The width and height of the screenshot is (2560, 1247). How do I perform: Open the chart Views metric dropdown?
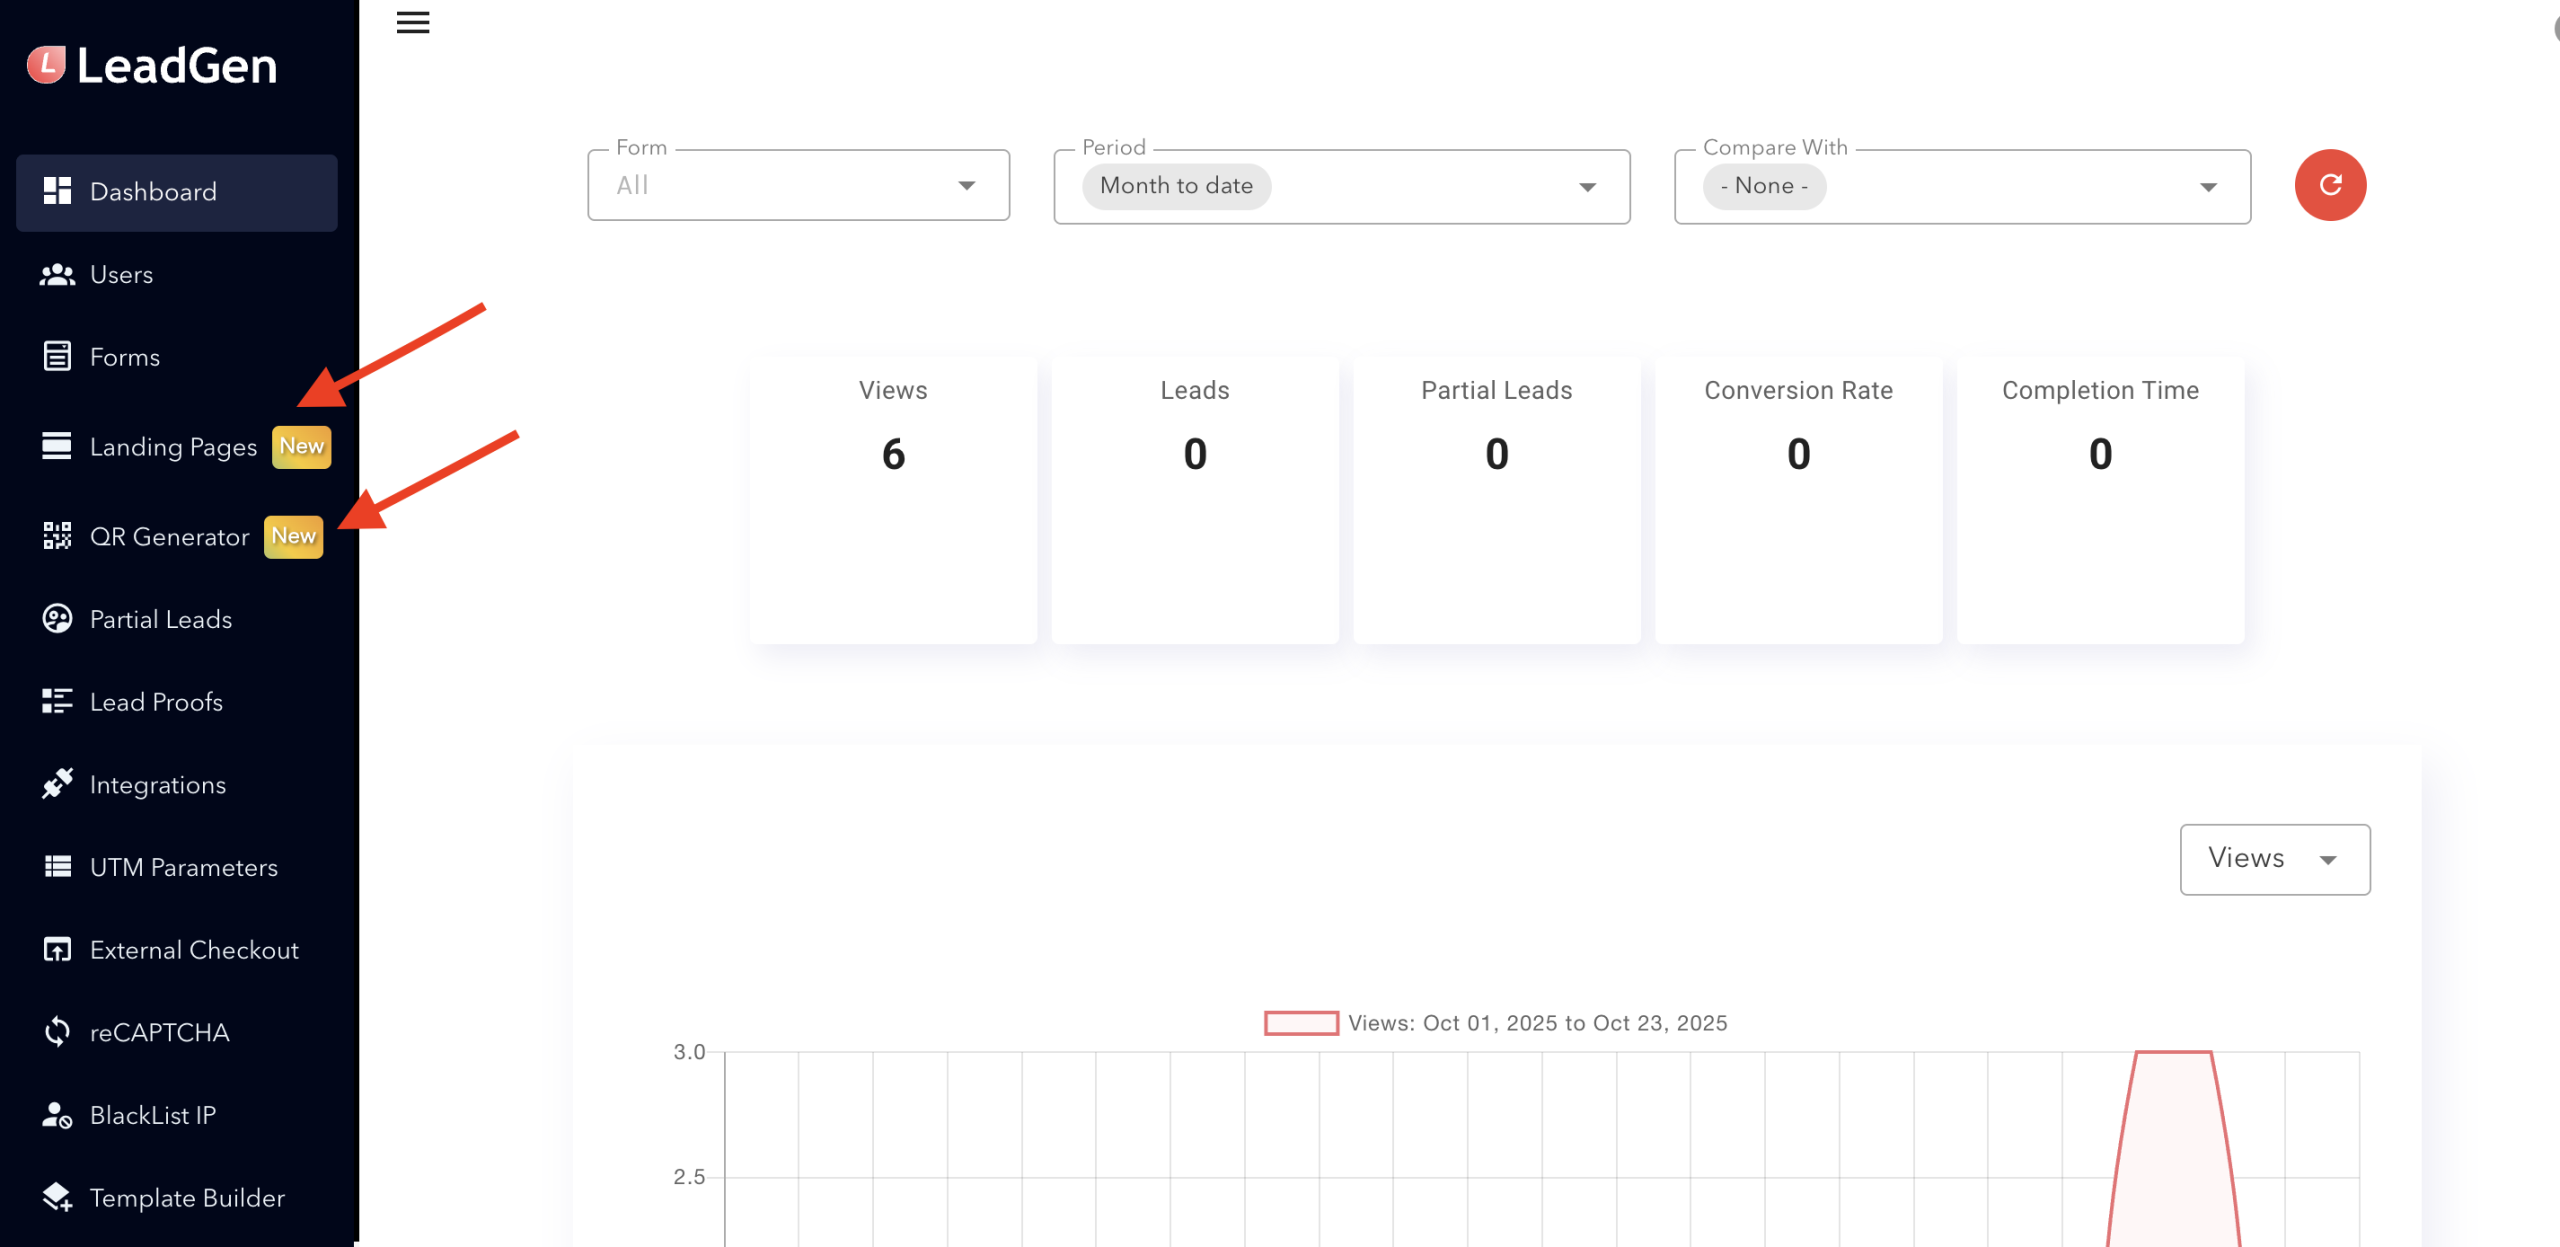(x=2273, y=859)
